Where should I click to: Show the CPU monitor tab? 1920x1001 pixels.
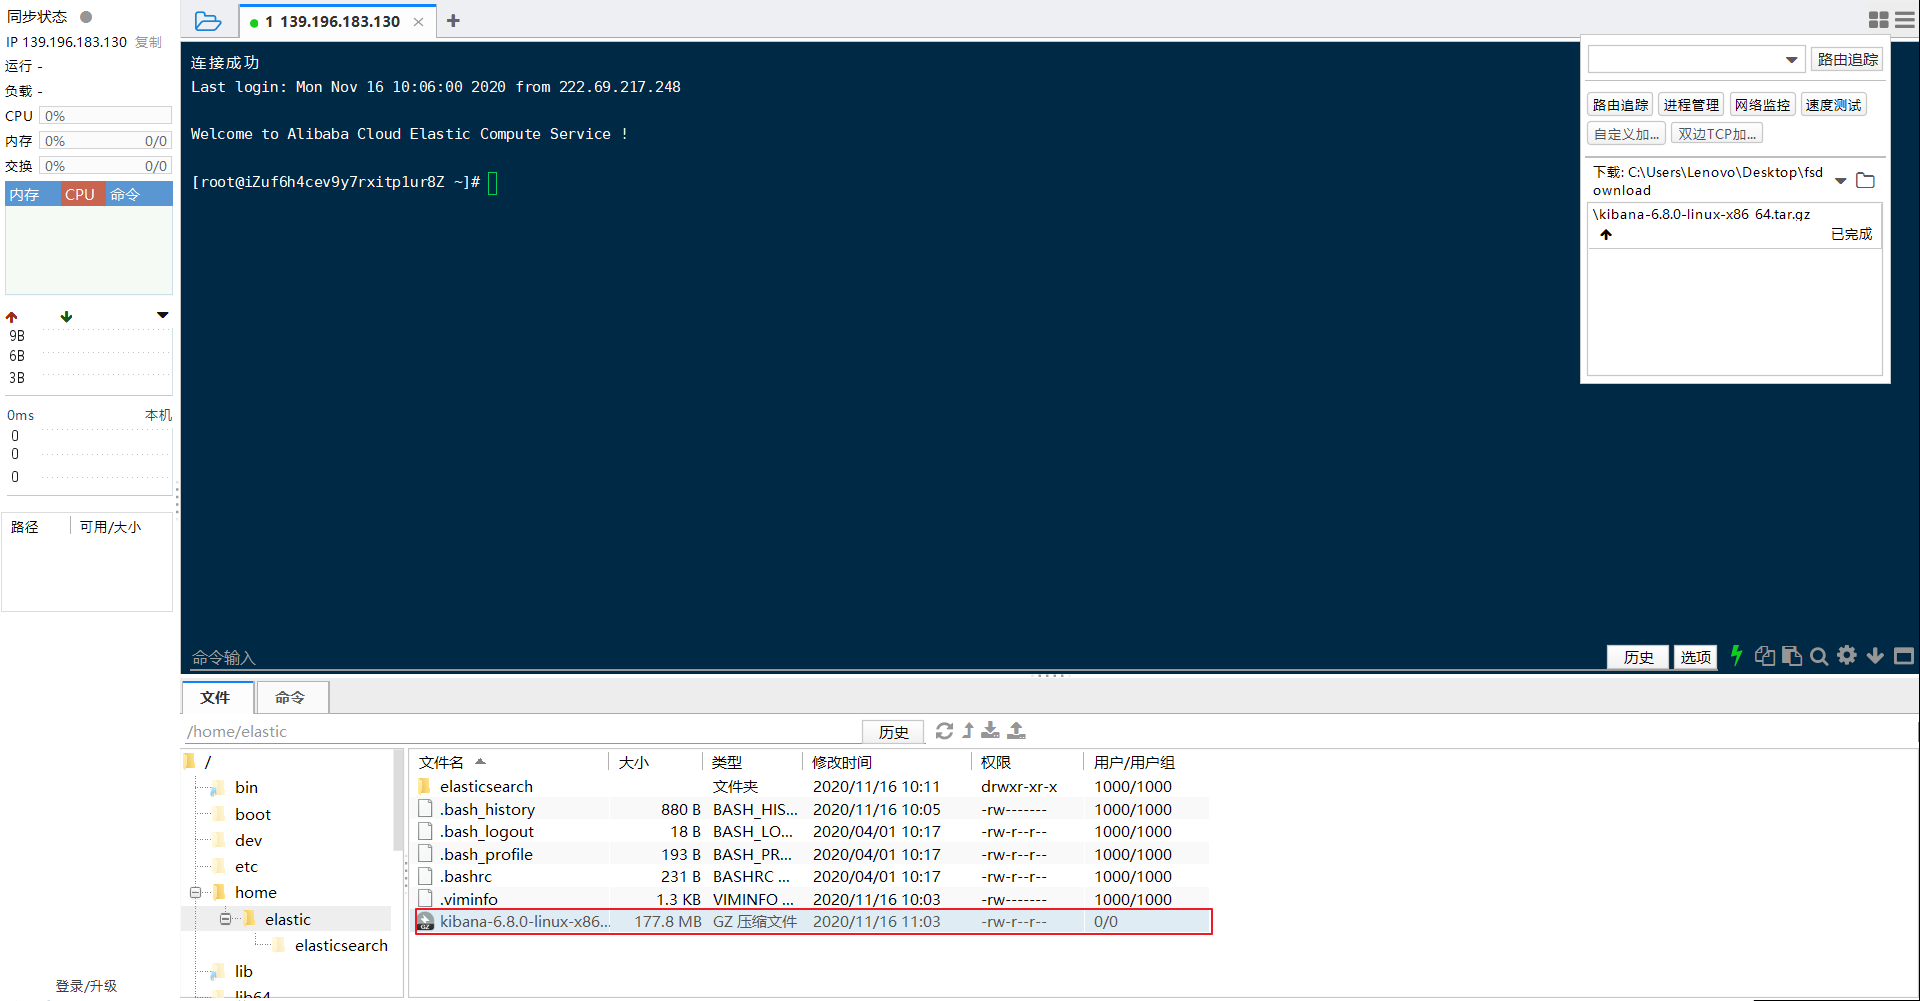81,194
